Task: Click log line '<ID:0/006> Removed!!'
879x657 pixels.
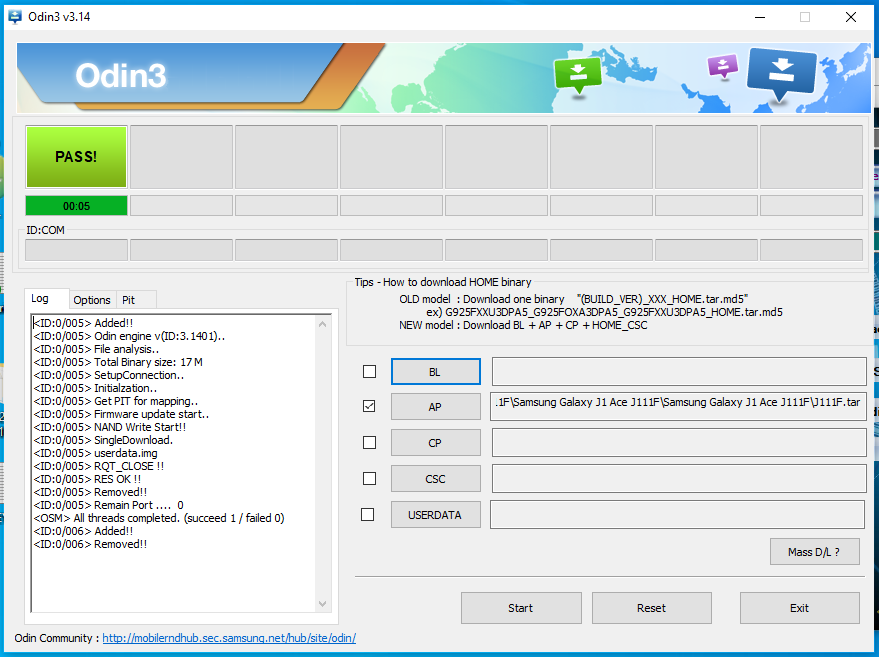Action: tap(90, 544)
